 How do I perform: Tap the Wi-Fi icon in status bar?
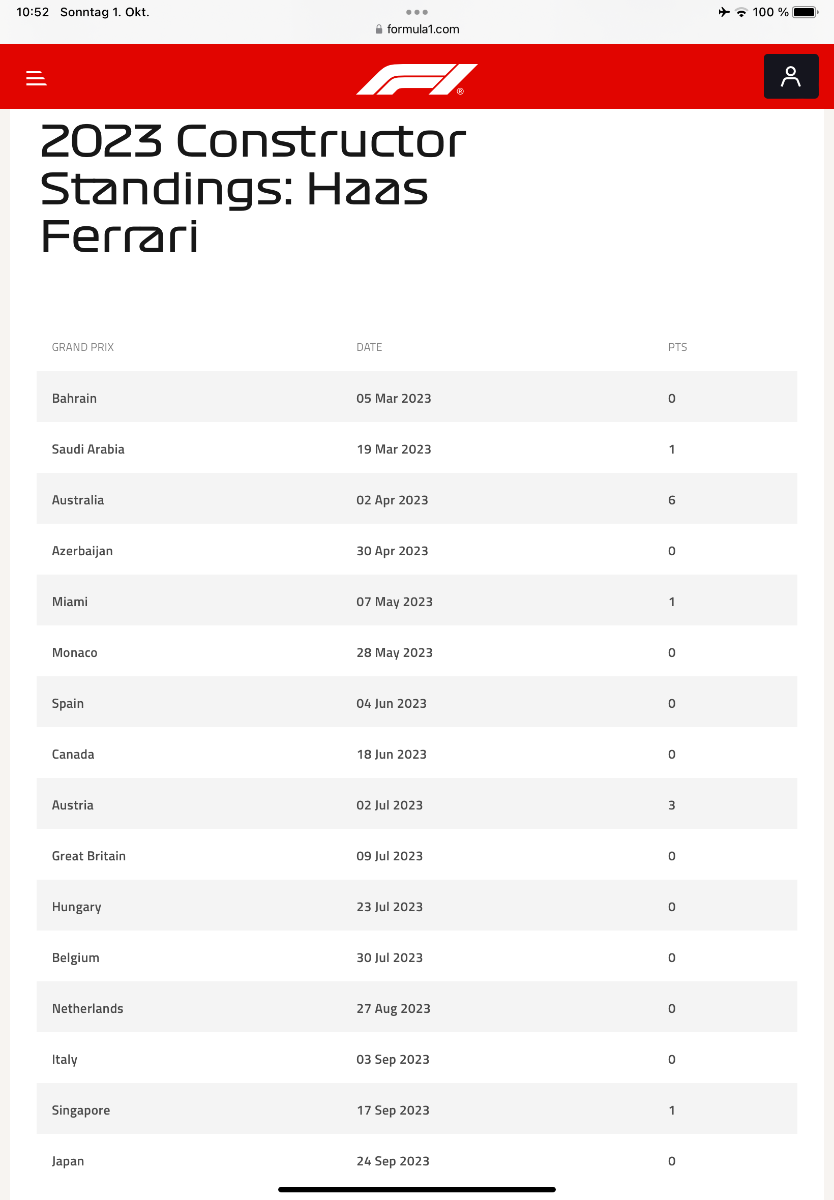tap(741, 12)
